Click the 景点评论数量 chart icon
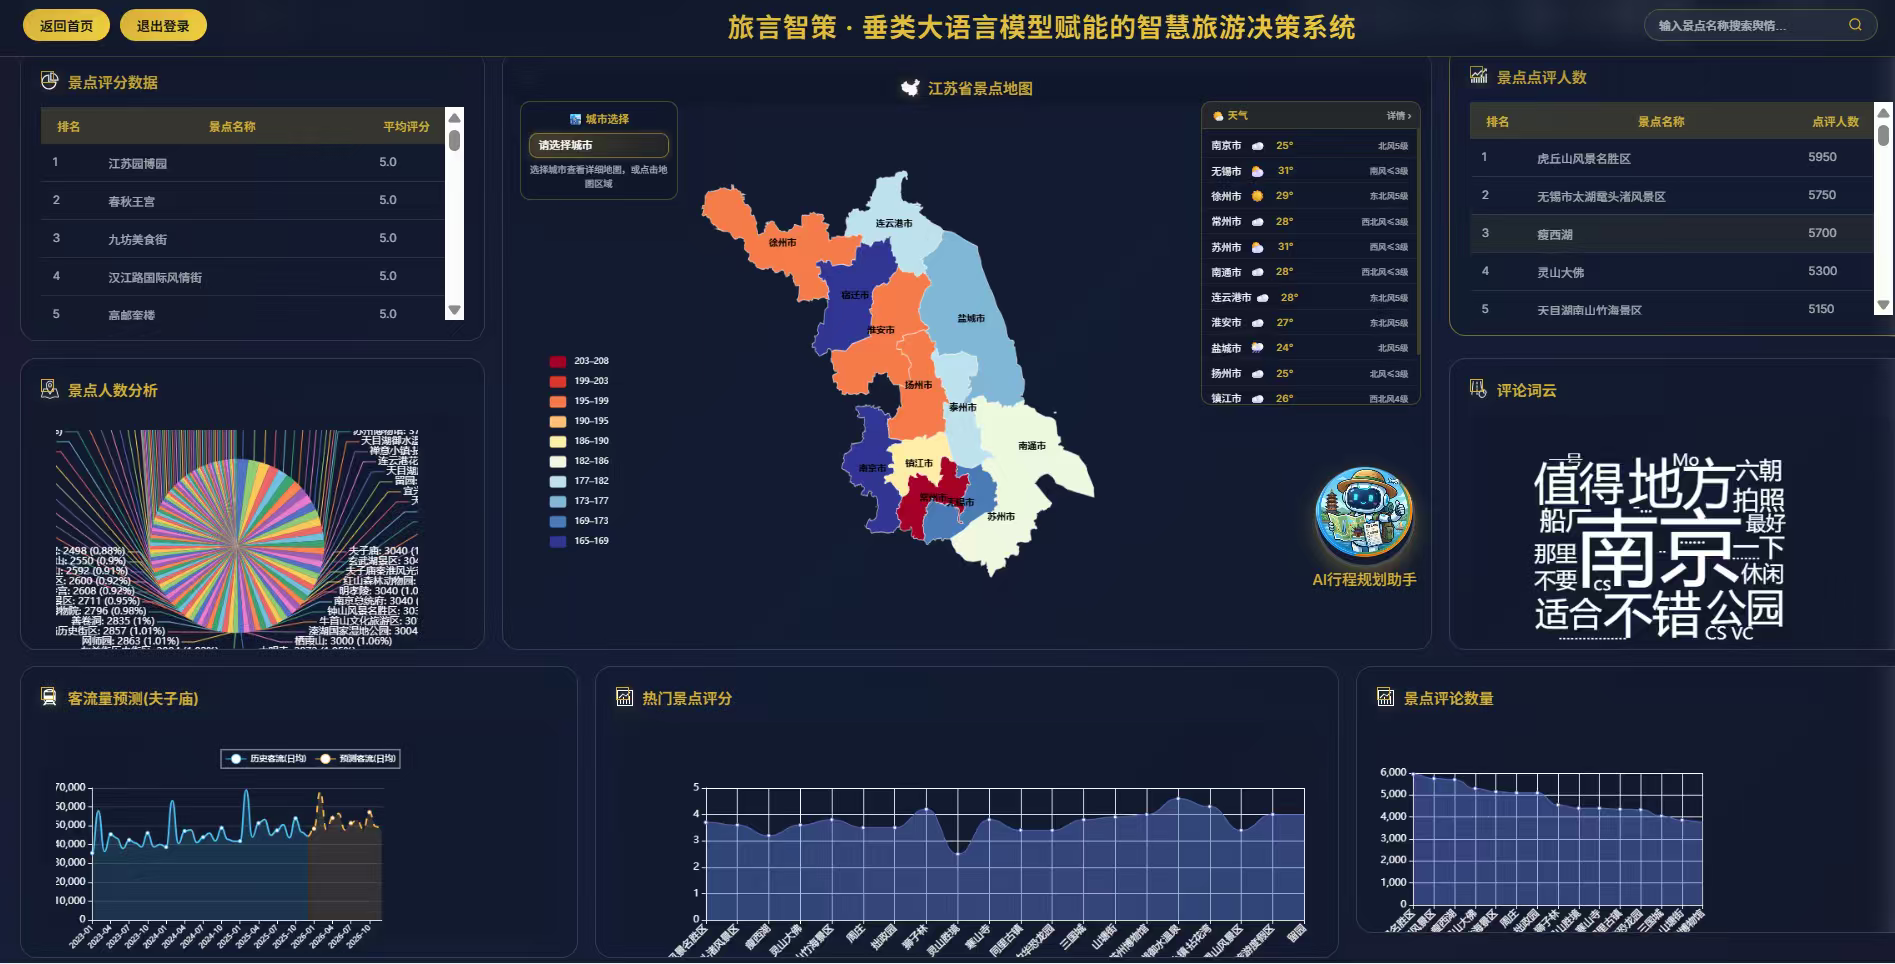The image size is (1895, 964). (x=1385, y=697)
